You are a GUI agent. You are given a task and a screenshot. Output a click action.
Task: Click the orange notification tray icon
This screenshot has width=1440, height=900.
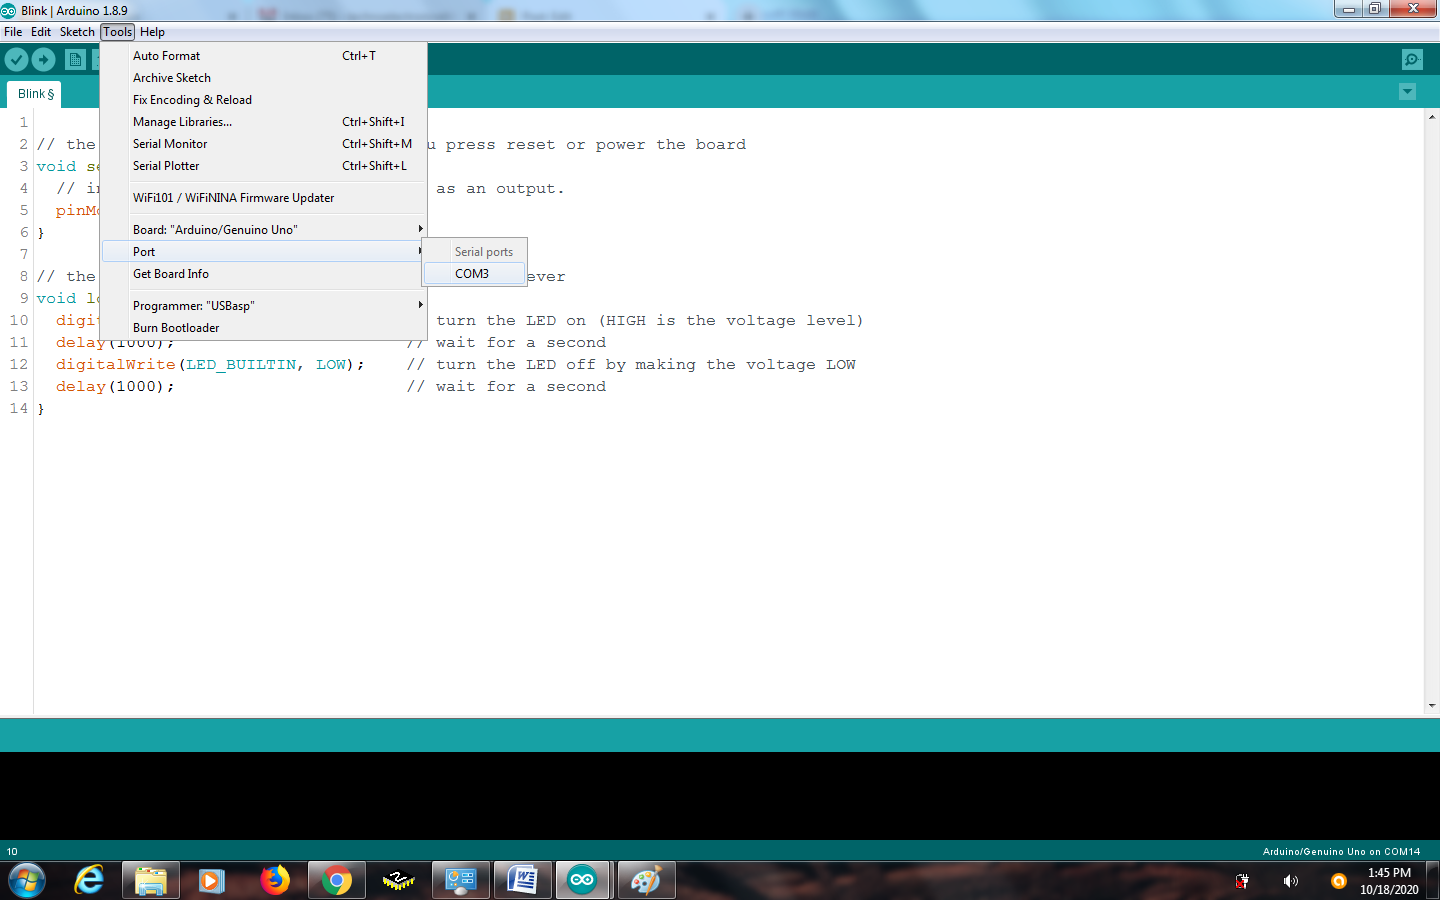(x=1338, y=881)
